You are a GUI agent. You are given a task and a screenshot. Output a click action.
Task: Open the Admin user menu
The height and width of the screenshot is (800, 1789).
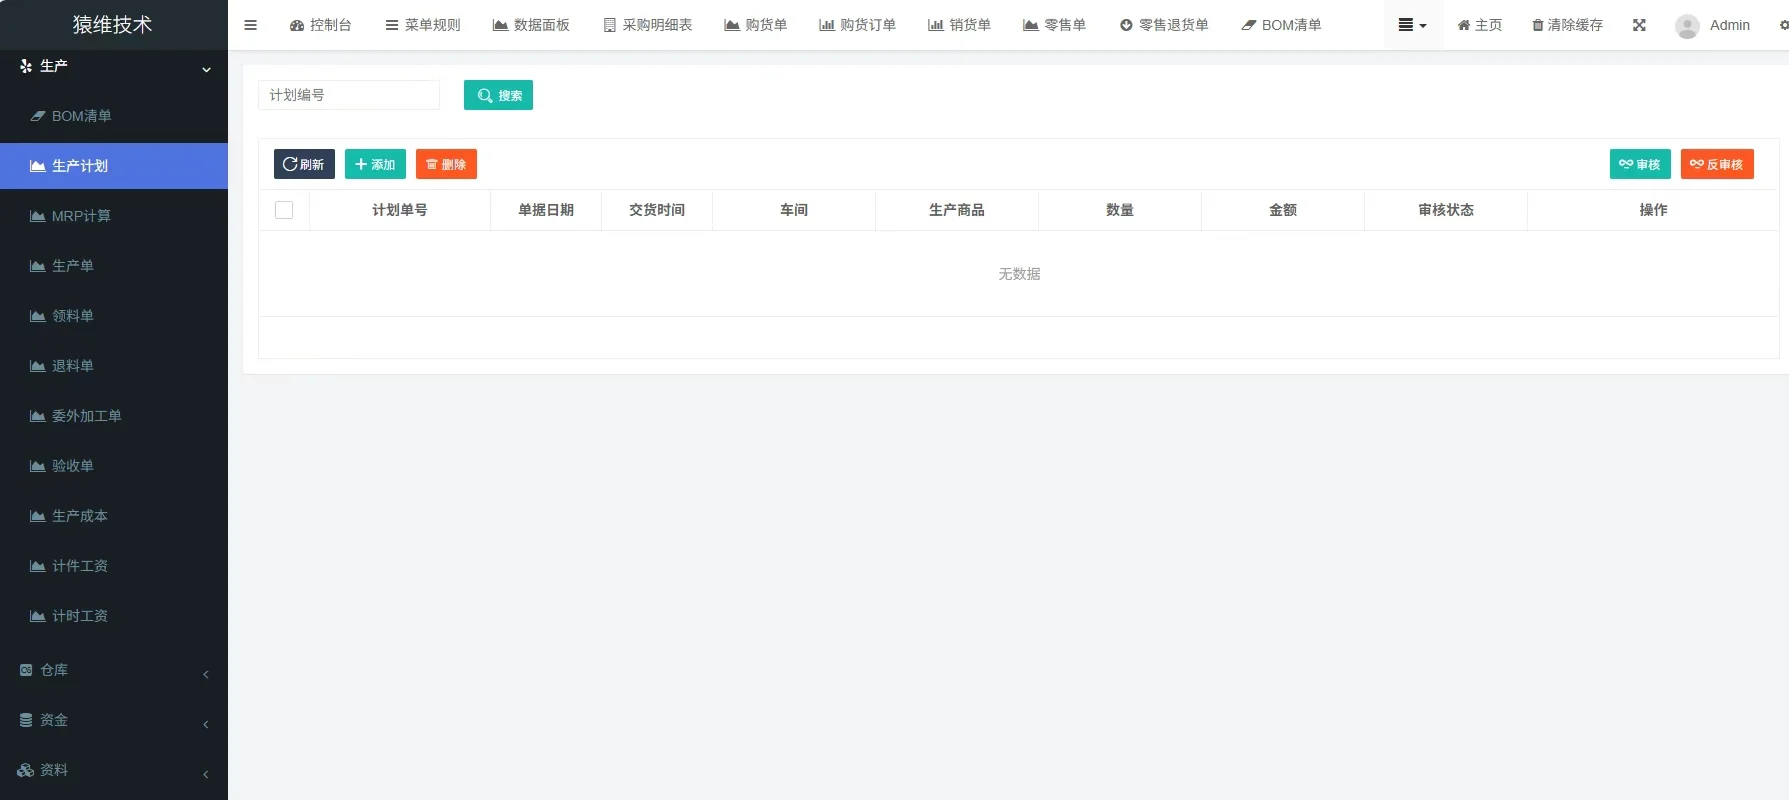pos(1712,25)
